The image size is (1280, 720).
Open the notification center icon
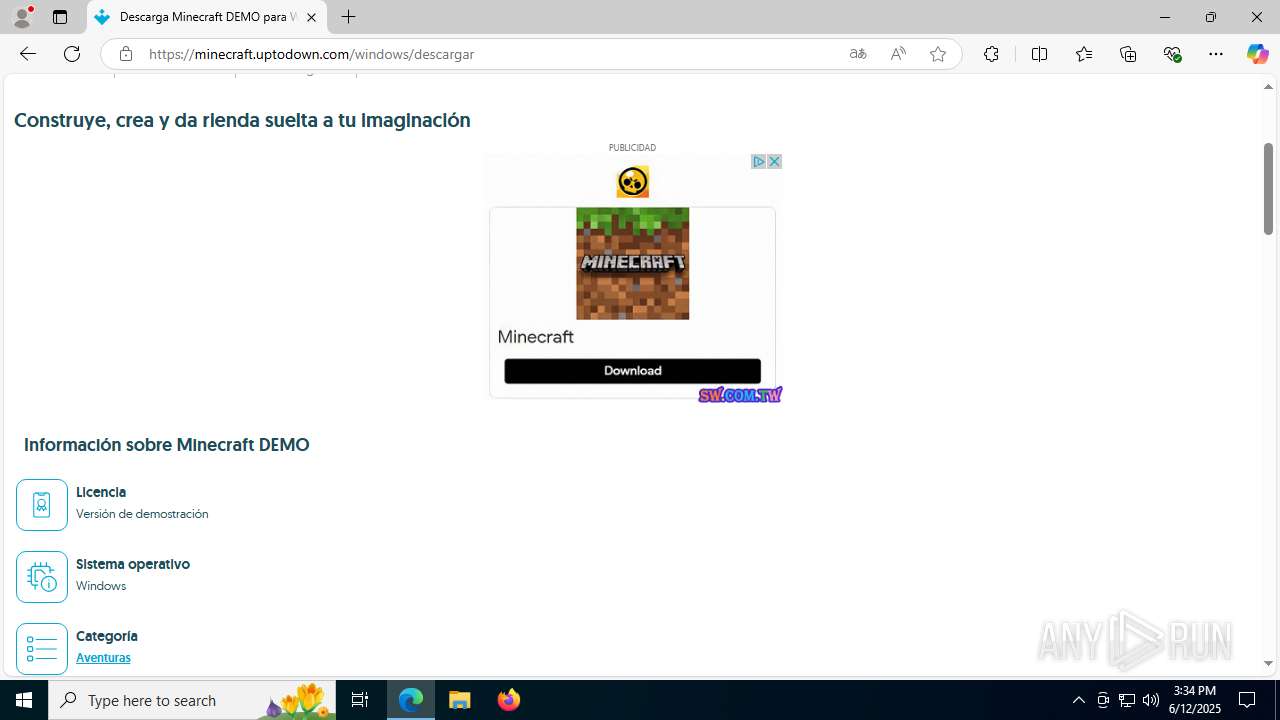pos(1247,700)
